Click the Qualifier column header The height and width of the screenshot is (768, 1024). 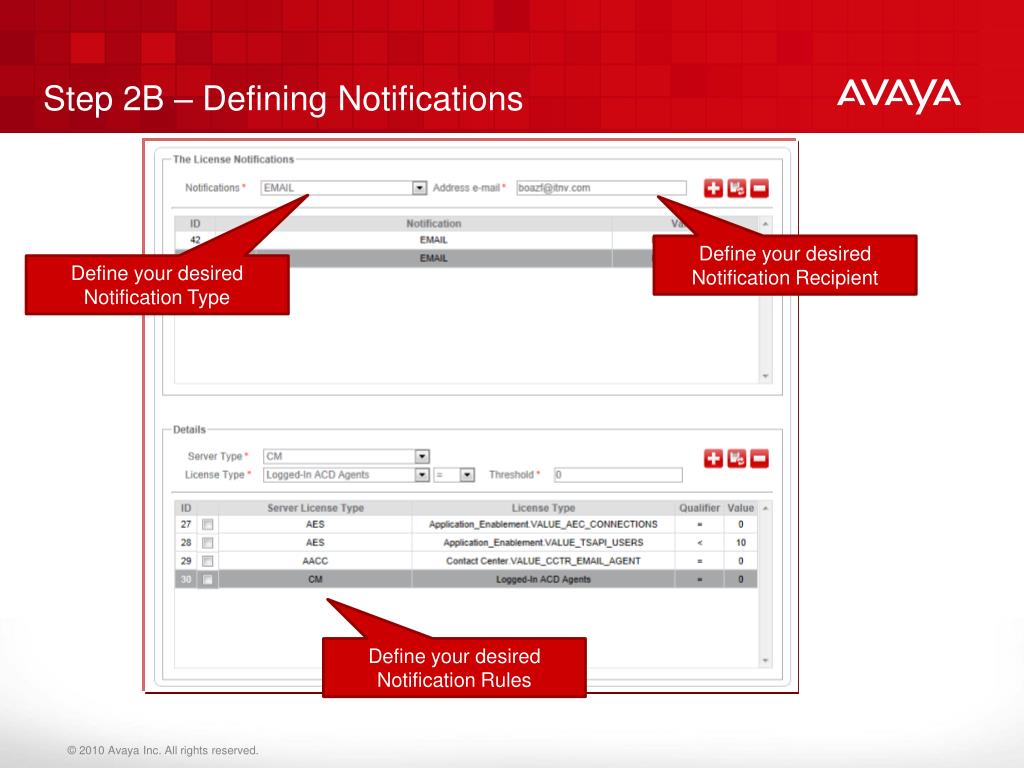[699, 507]
